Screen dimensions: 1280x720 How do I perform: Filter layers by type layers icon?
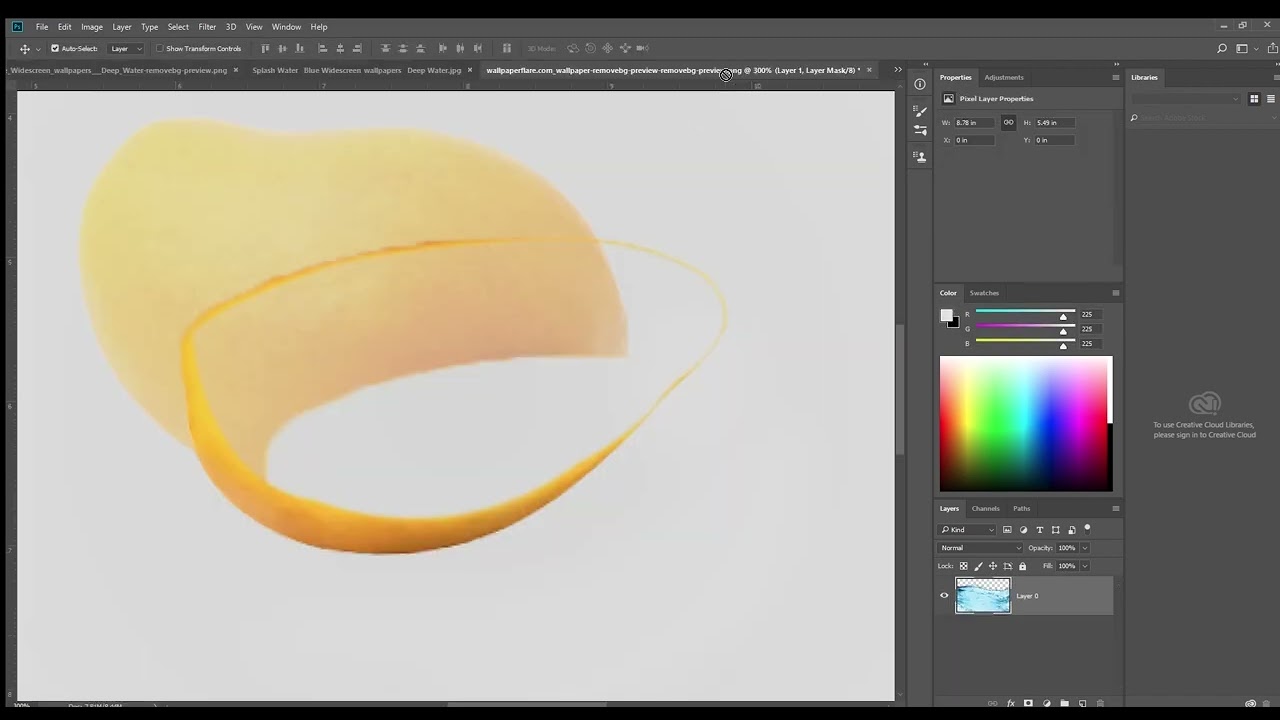point(1039,530)
